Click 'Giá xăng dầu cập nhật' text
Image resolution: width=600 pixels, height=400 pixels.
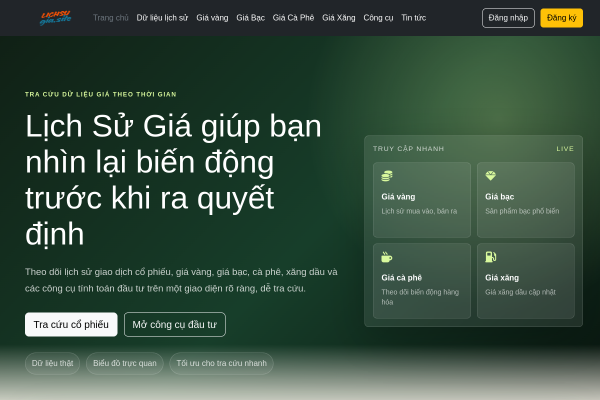pos(520,292)
